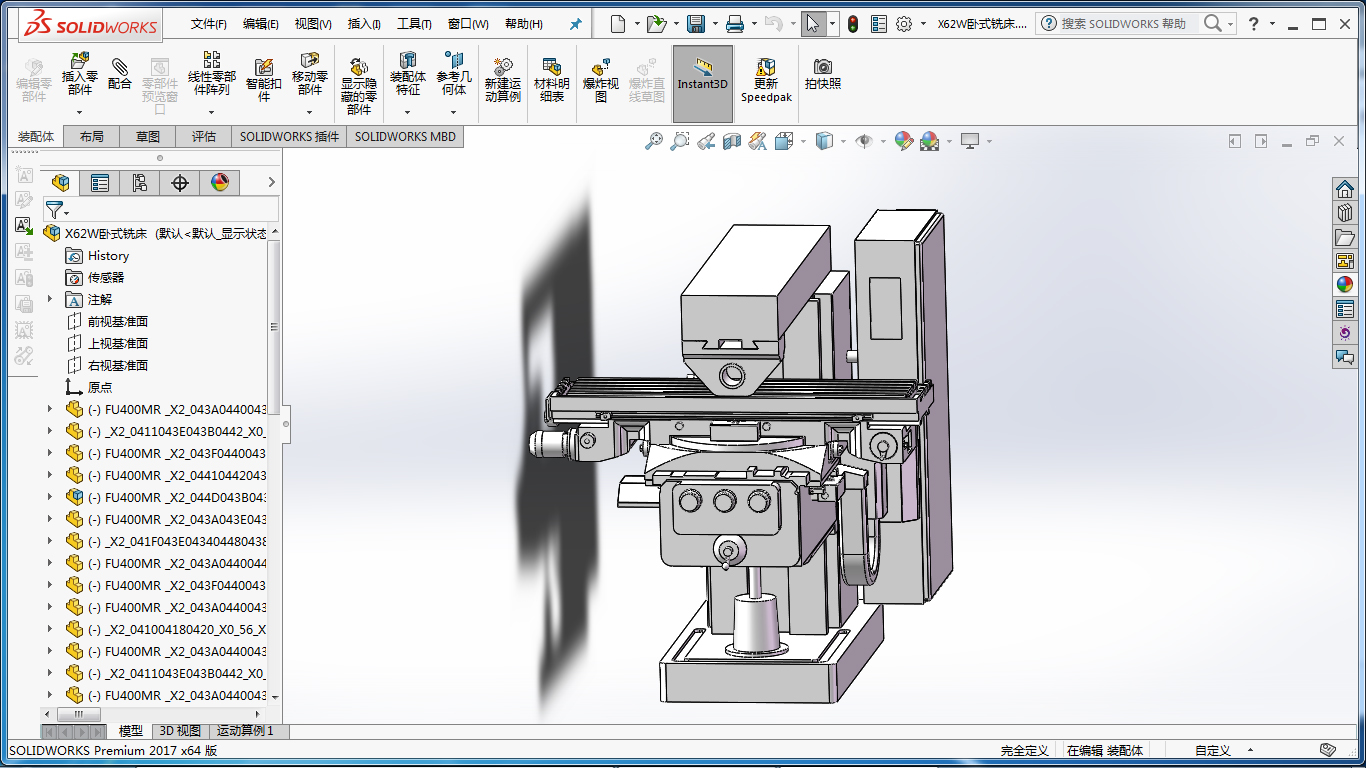Expand the 注解 tree node
This screenshot has height=768, width=1366.
pyautogui.click(x=50, y=299)
